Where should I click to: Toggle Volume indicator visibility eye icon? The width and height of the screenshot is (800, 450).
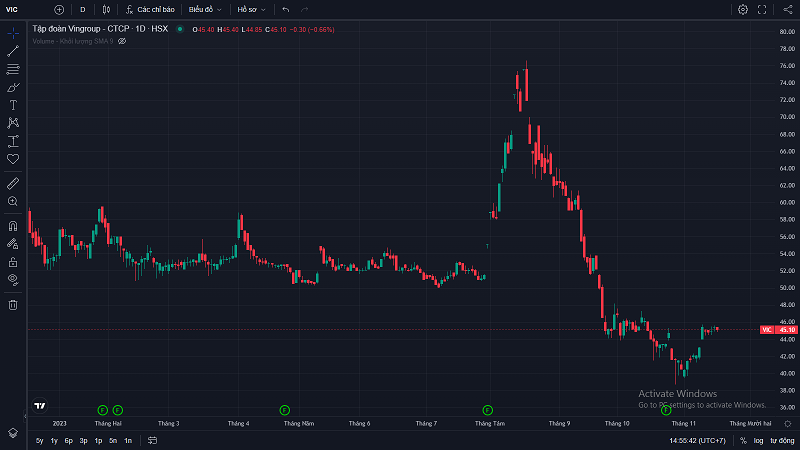122,41
